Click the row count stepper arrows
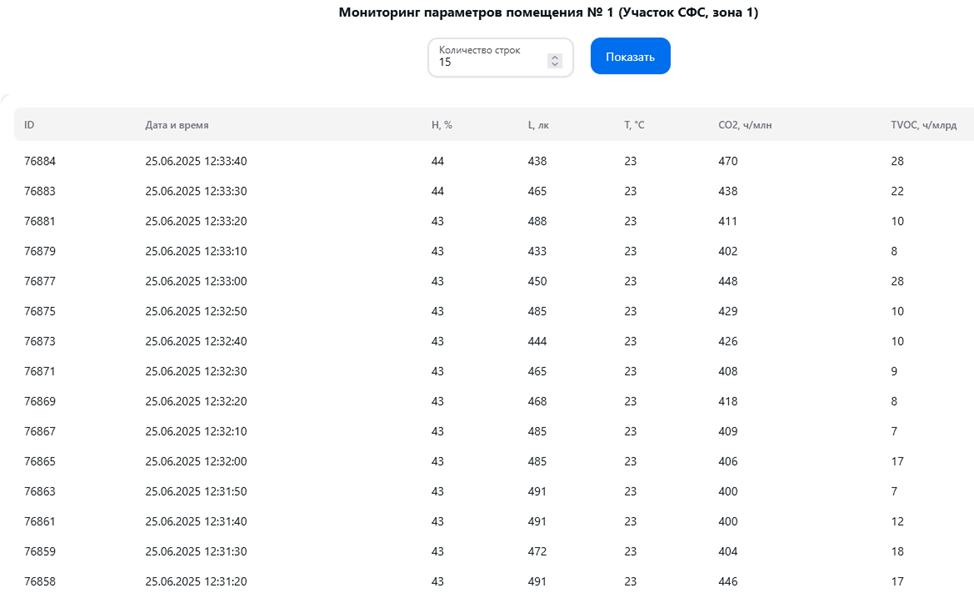Image resolution: width=974 pixels, height=598 pixels. (x=554, y=62)
